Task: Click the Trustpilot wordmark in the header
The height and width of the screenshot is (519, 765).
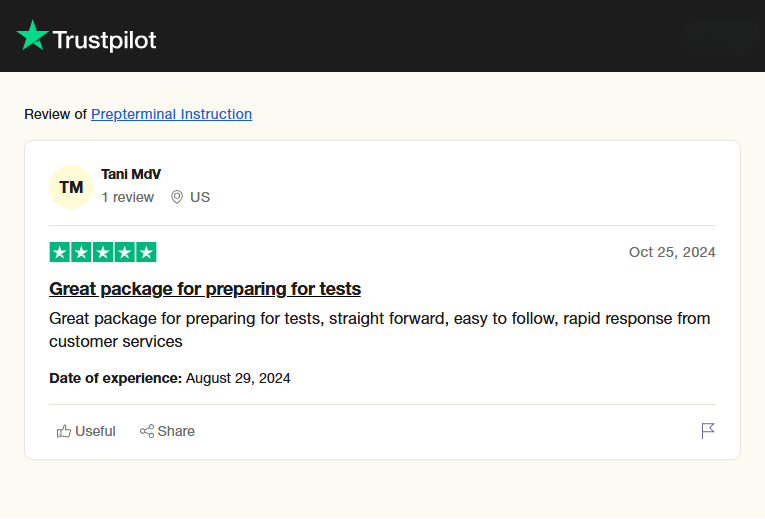Action: 104,40
